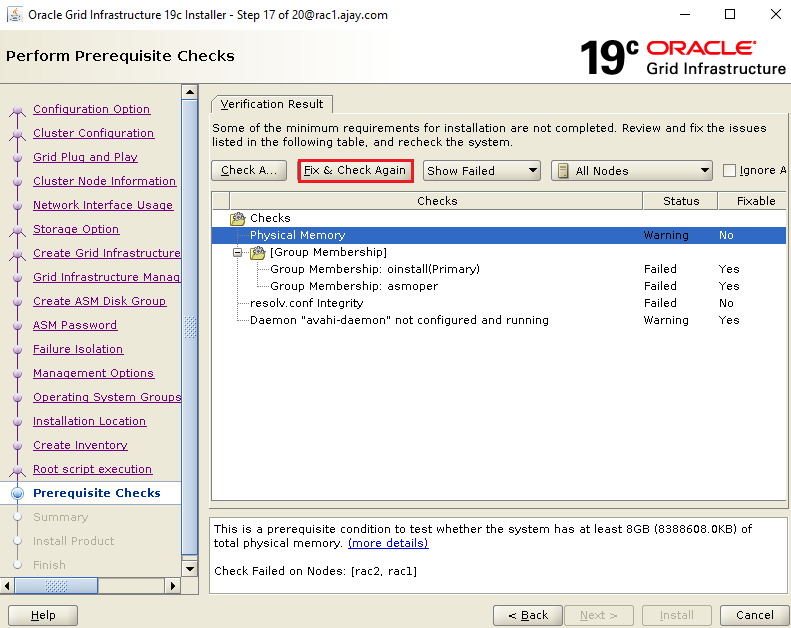Maximize the installer window
The width and height of the screenshot is (791, 628).
tap(729, 14)
